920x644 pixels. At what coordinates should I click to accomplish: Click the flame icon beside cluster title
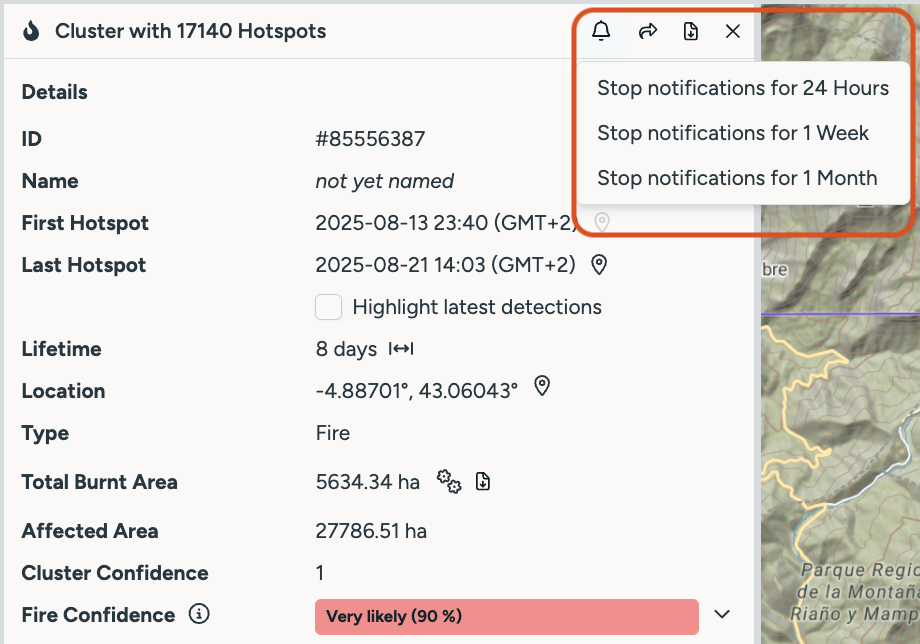[x=31, y=31]
